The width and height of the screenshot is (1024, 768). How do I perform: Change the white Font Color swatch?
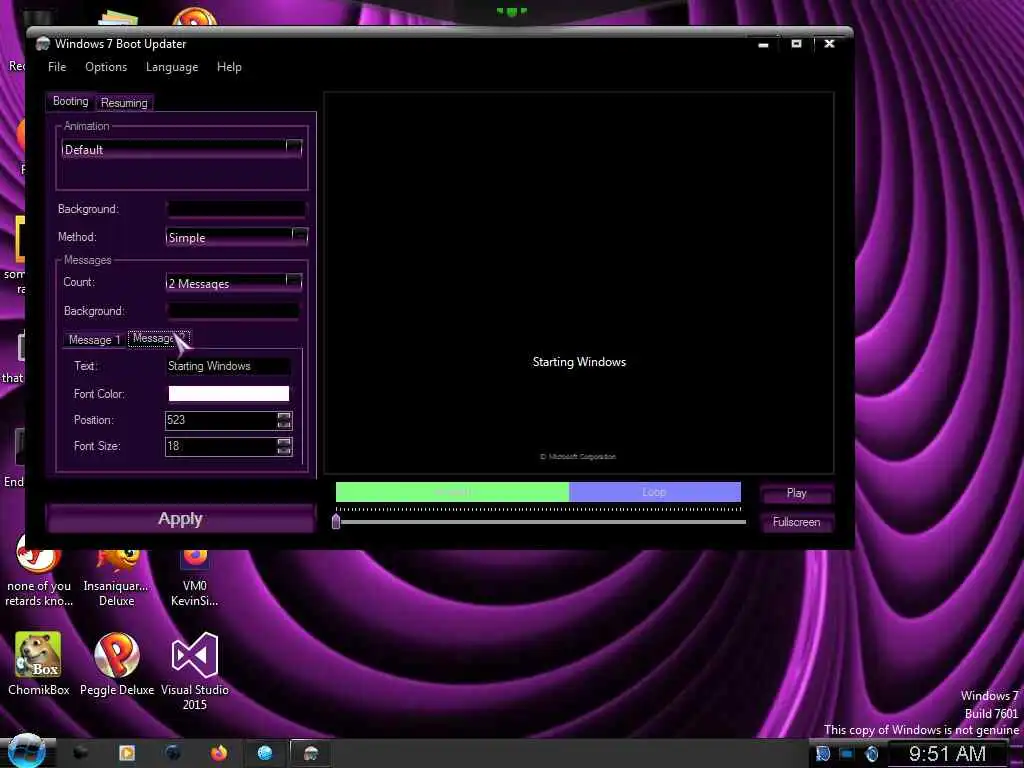(x=229, y=393)
